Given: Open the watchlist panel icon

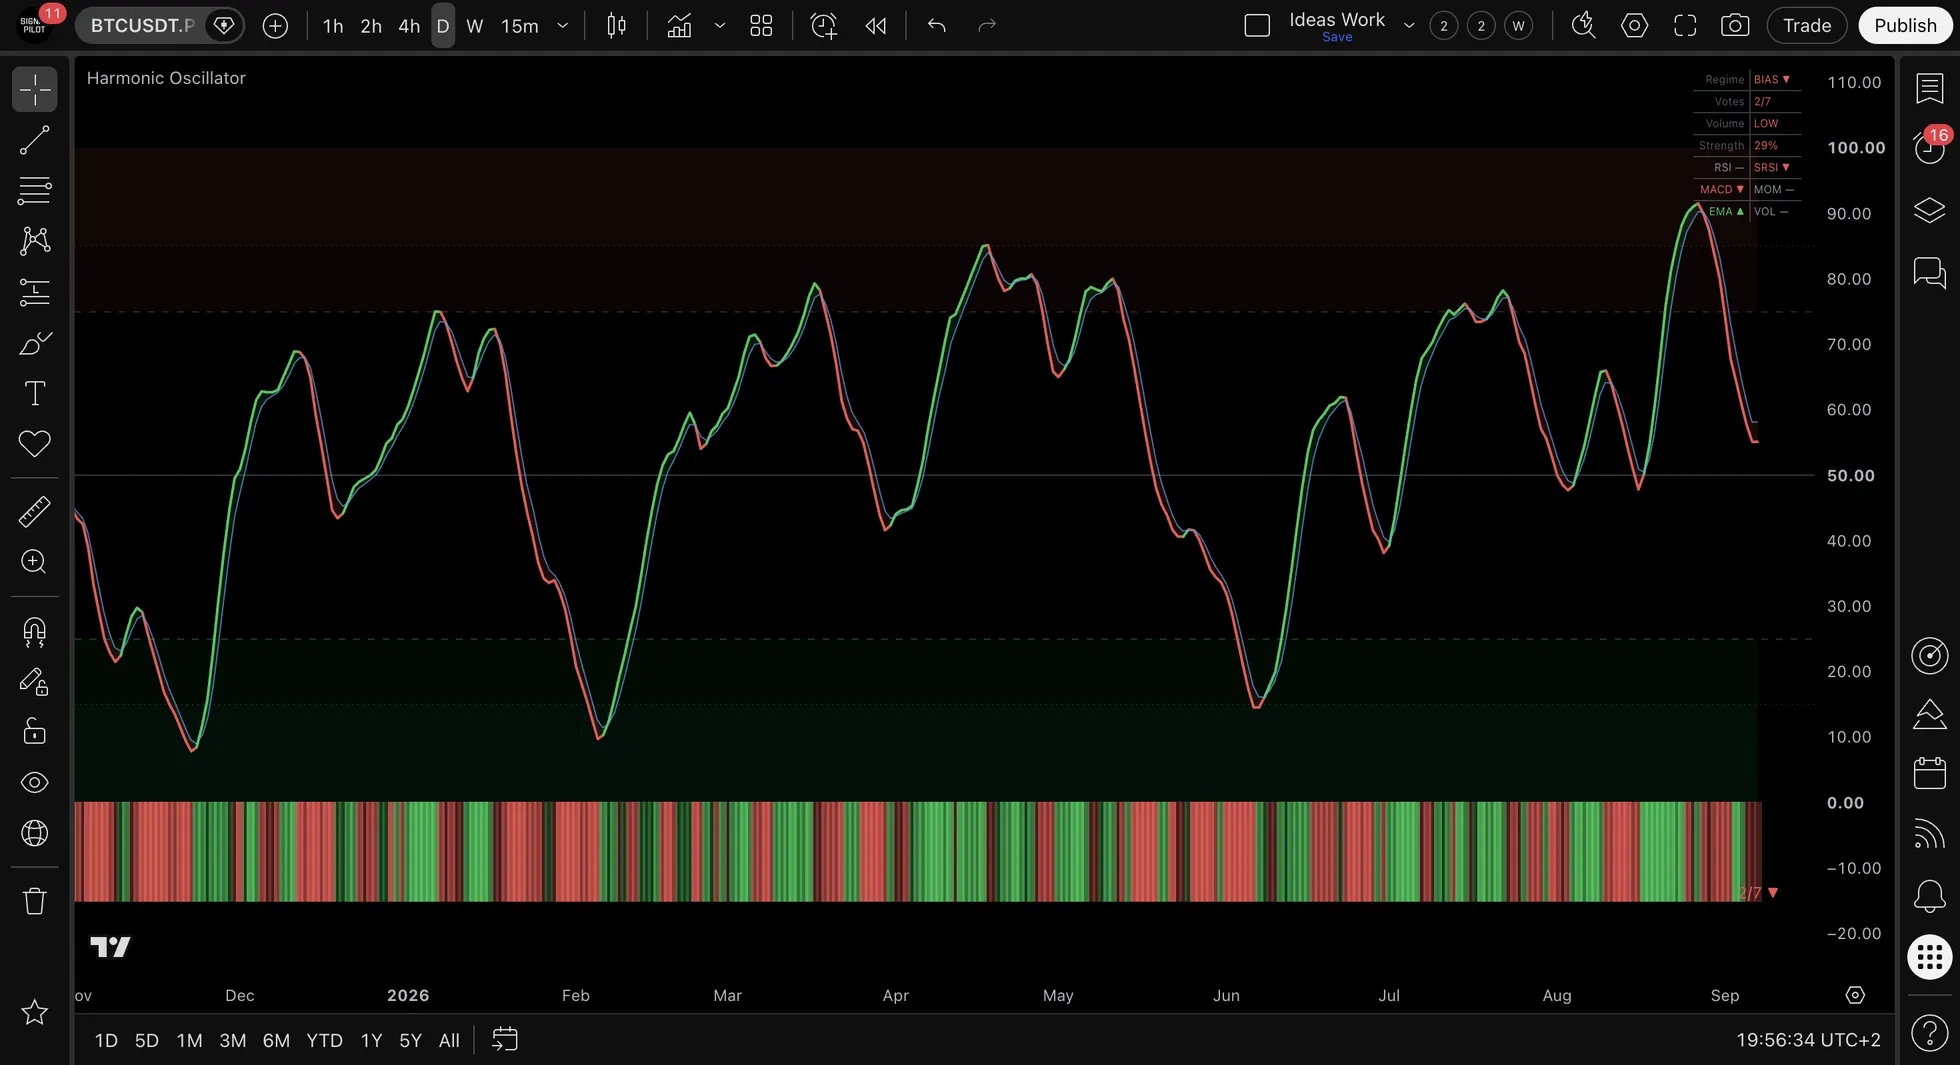Looking at the screenshot, I should pyautogui.click(x=1930, y=88).
